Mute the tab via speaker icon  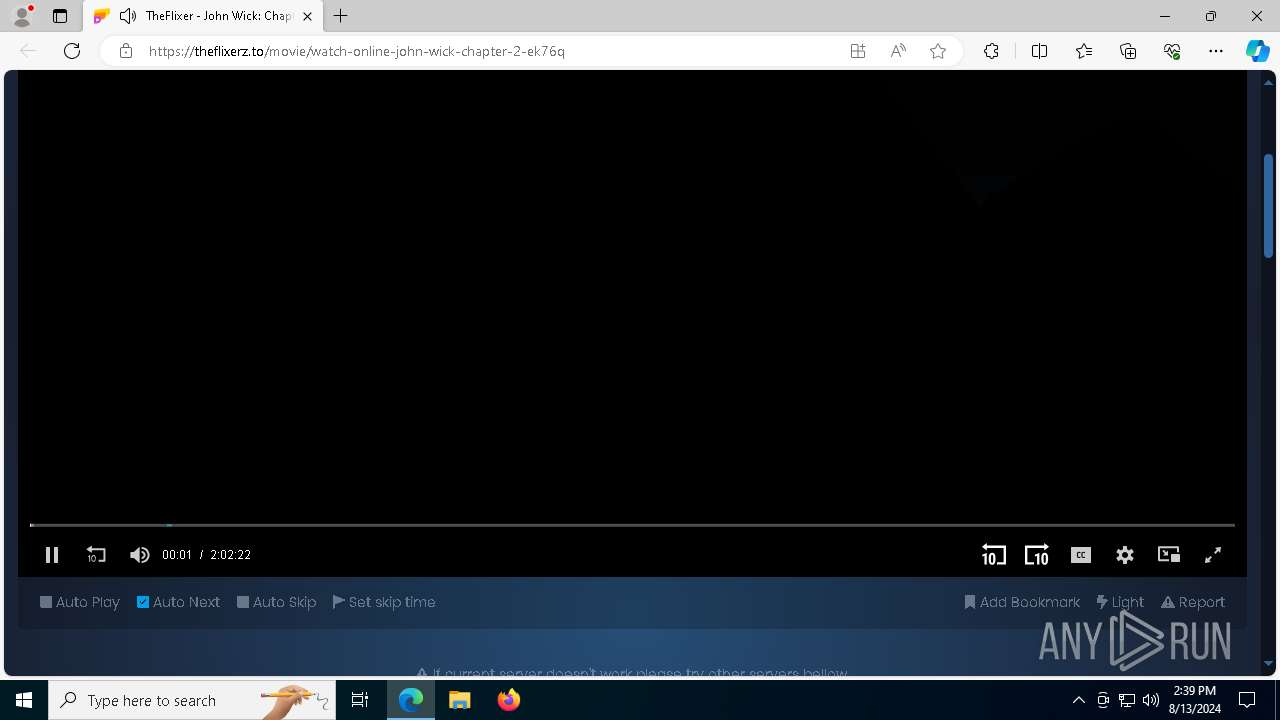pyautogui.click(x=128, y=16)
